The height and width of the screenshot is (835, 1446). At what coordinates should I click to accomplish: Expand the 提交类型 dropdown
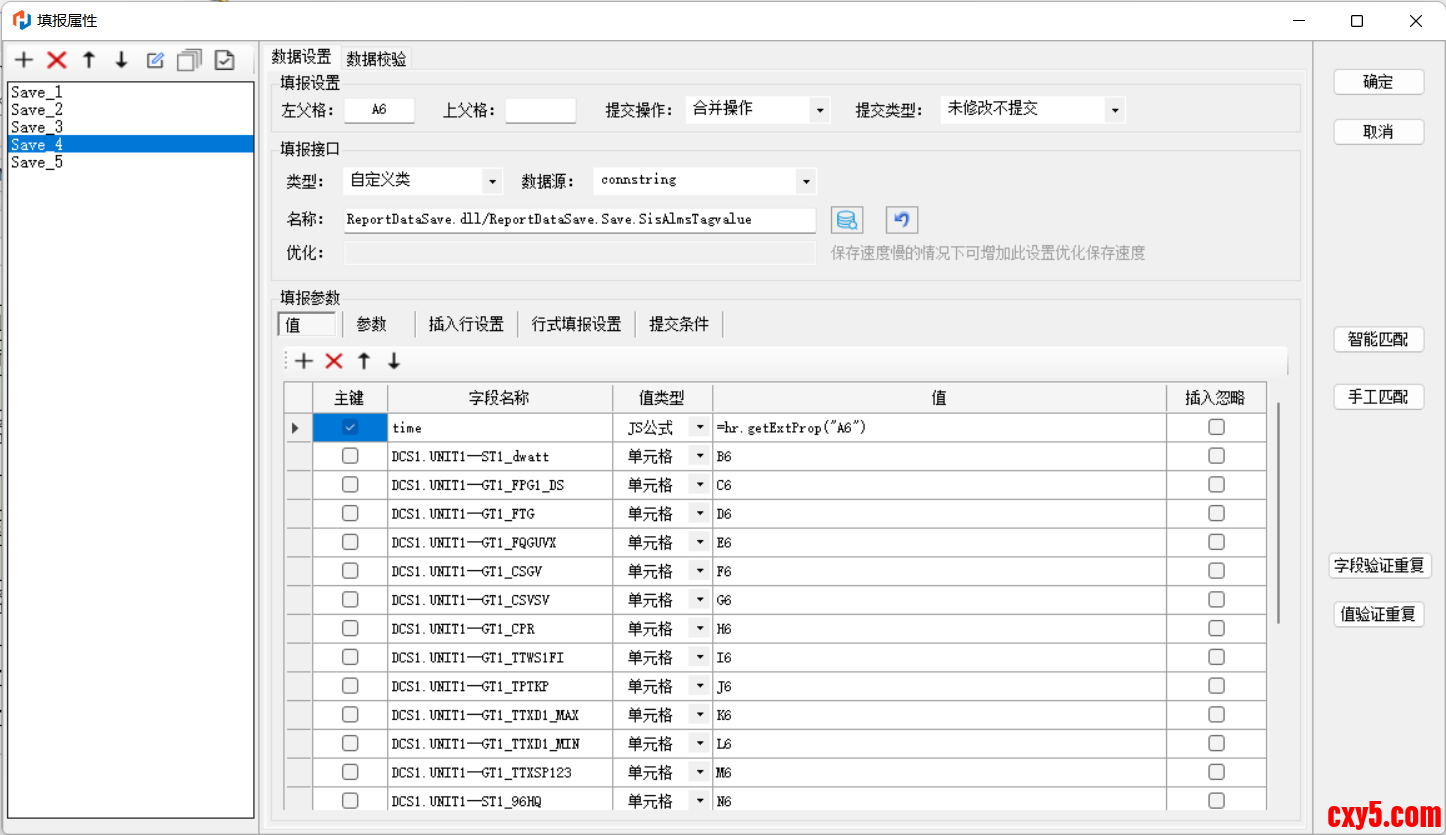click(x=1115, y=110)
